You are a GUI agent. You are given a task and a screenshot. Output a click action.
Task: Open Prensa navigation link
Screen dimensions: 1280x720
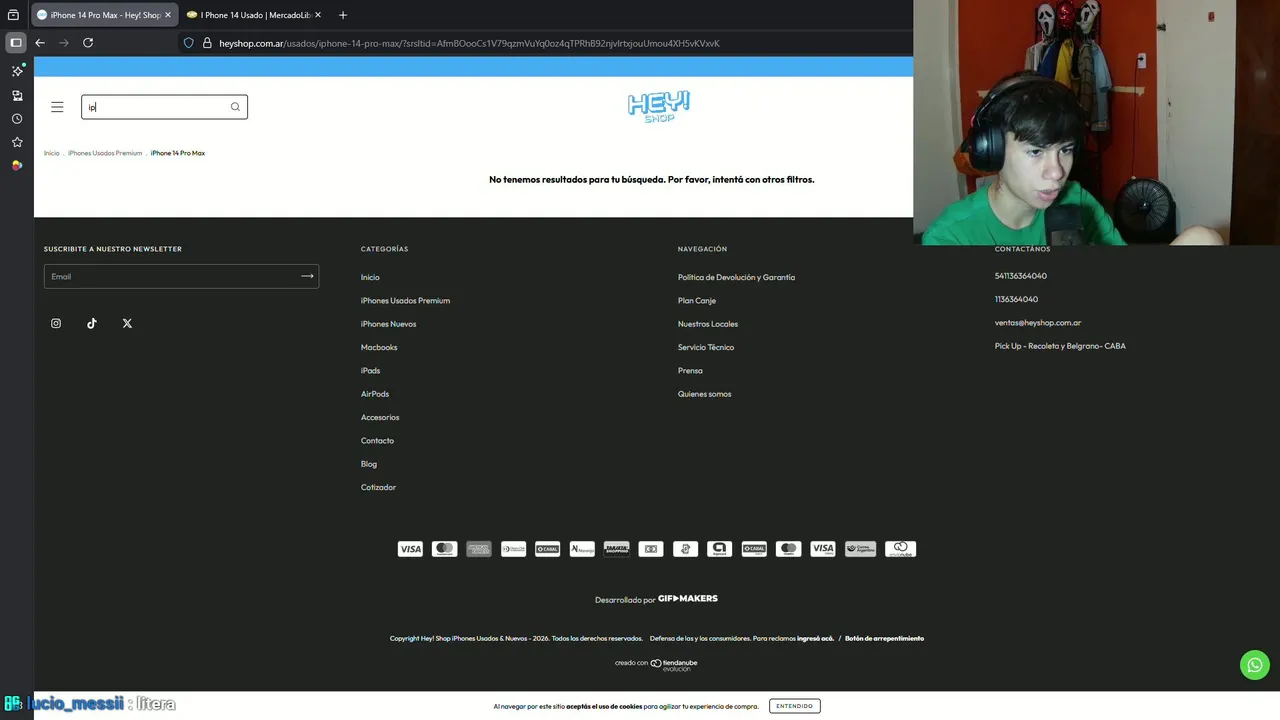point(690,370)
